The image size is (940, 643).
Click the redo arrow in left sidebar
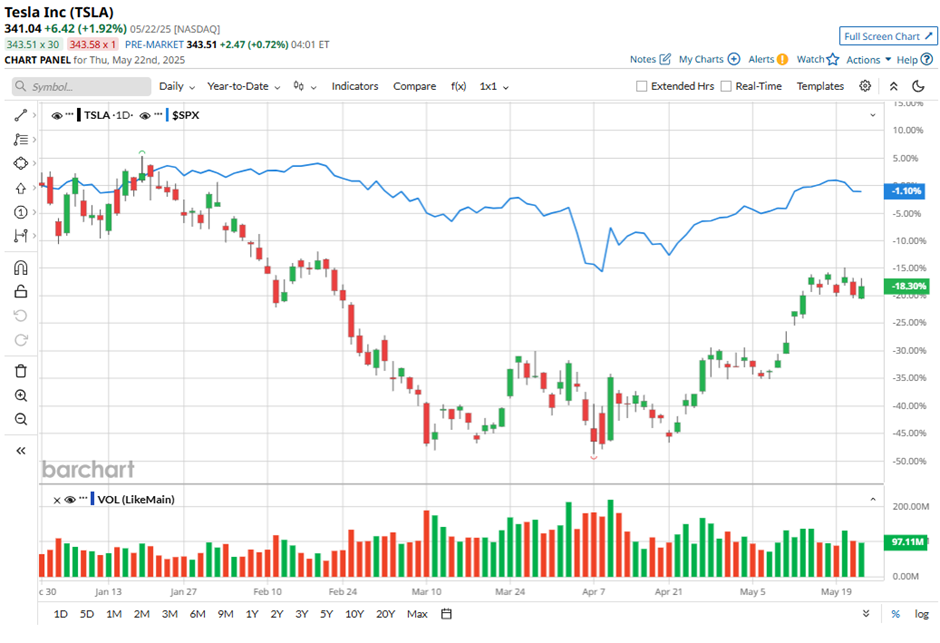point(20,340)
